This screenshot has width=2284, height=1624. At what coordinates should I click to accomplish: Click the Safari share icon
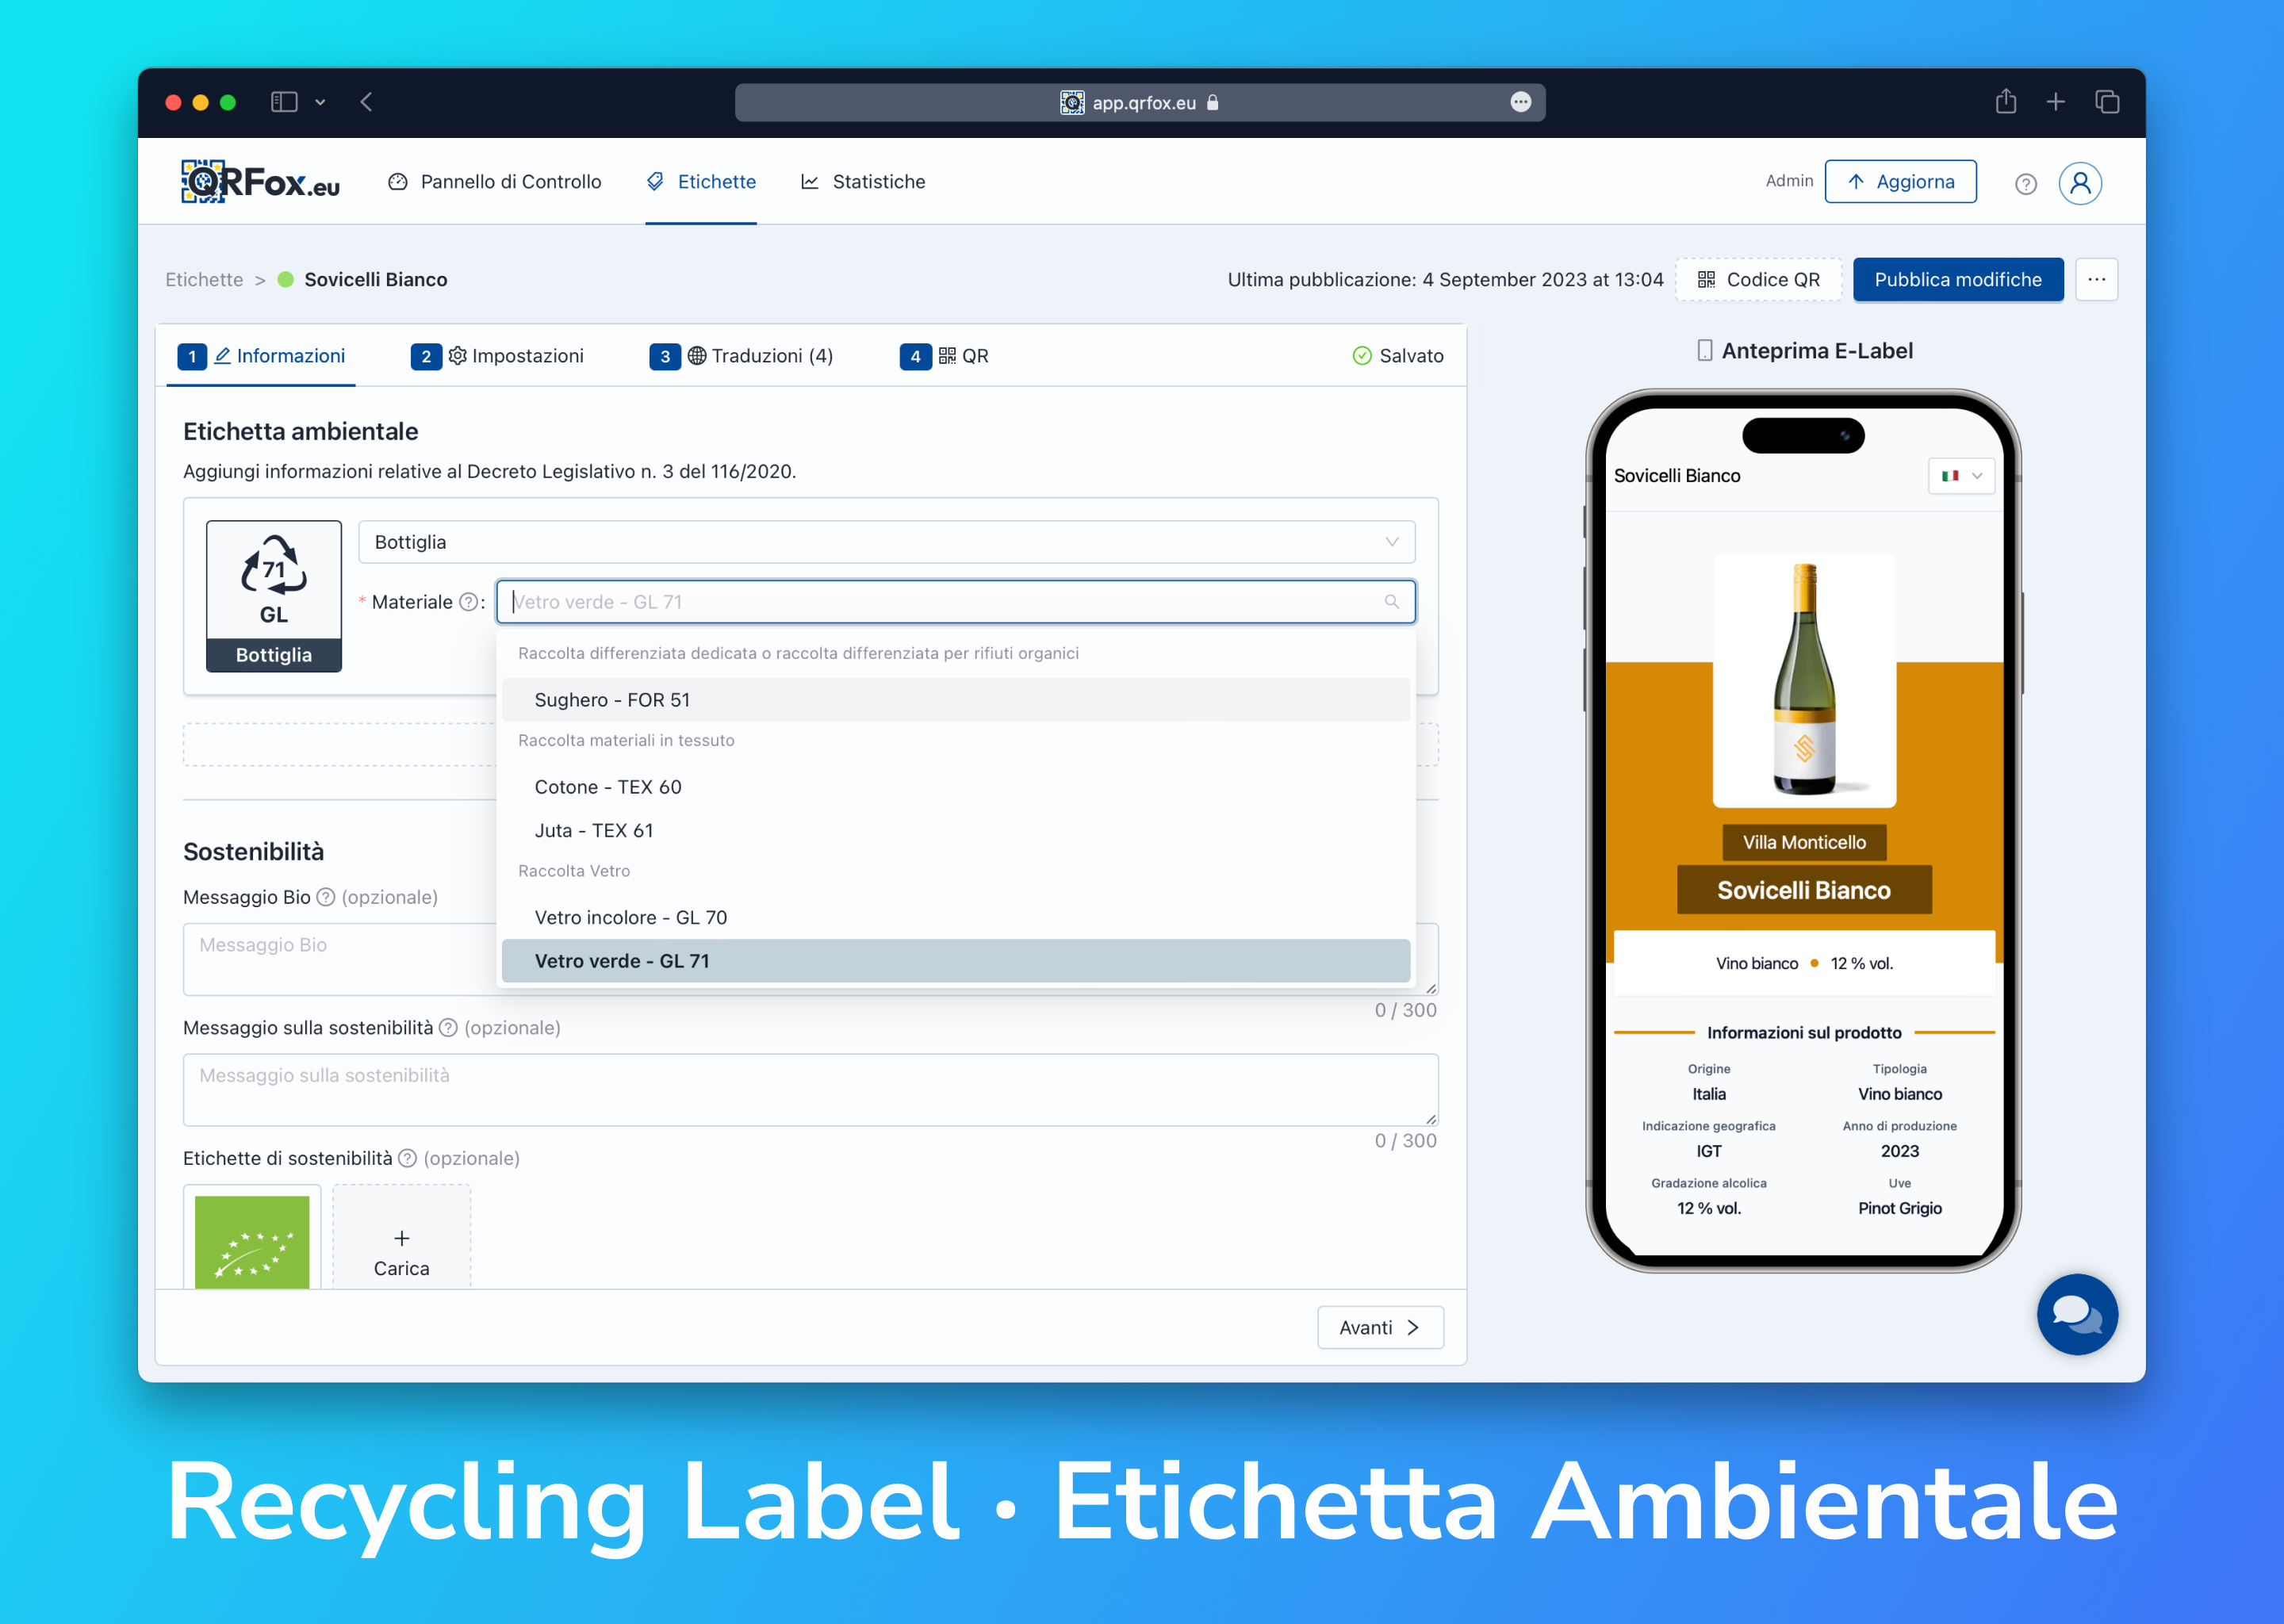tap(2005, 102)
